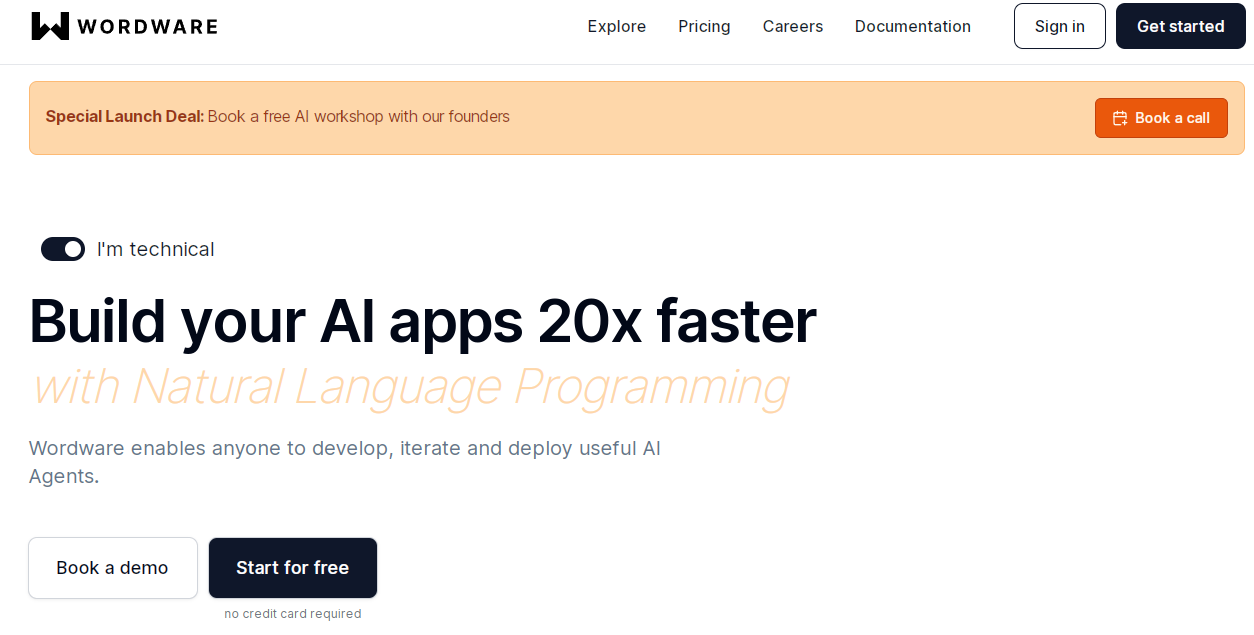Open Documentation from the top navigation
The height and width of the screenshot is (635, 1254).
click(x=912, y=26)
